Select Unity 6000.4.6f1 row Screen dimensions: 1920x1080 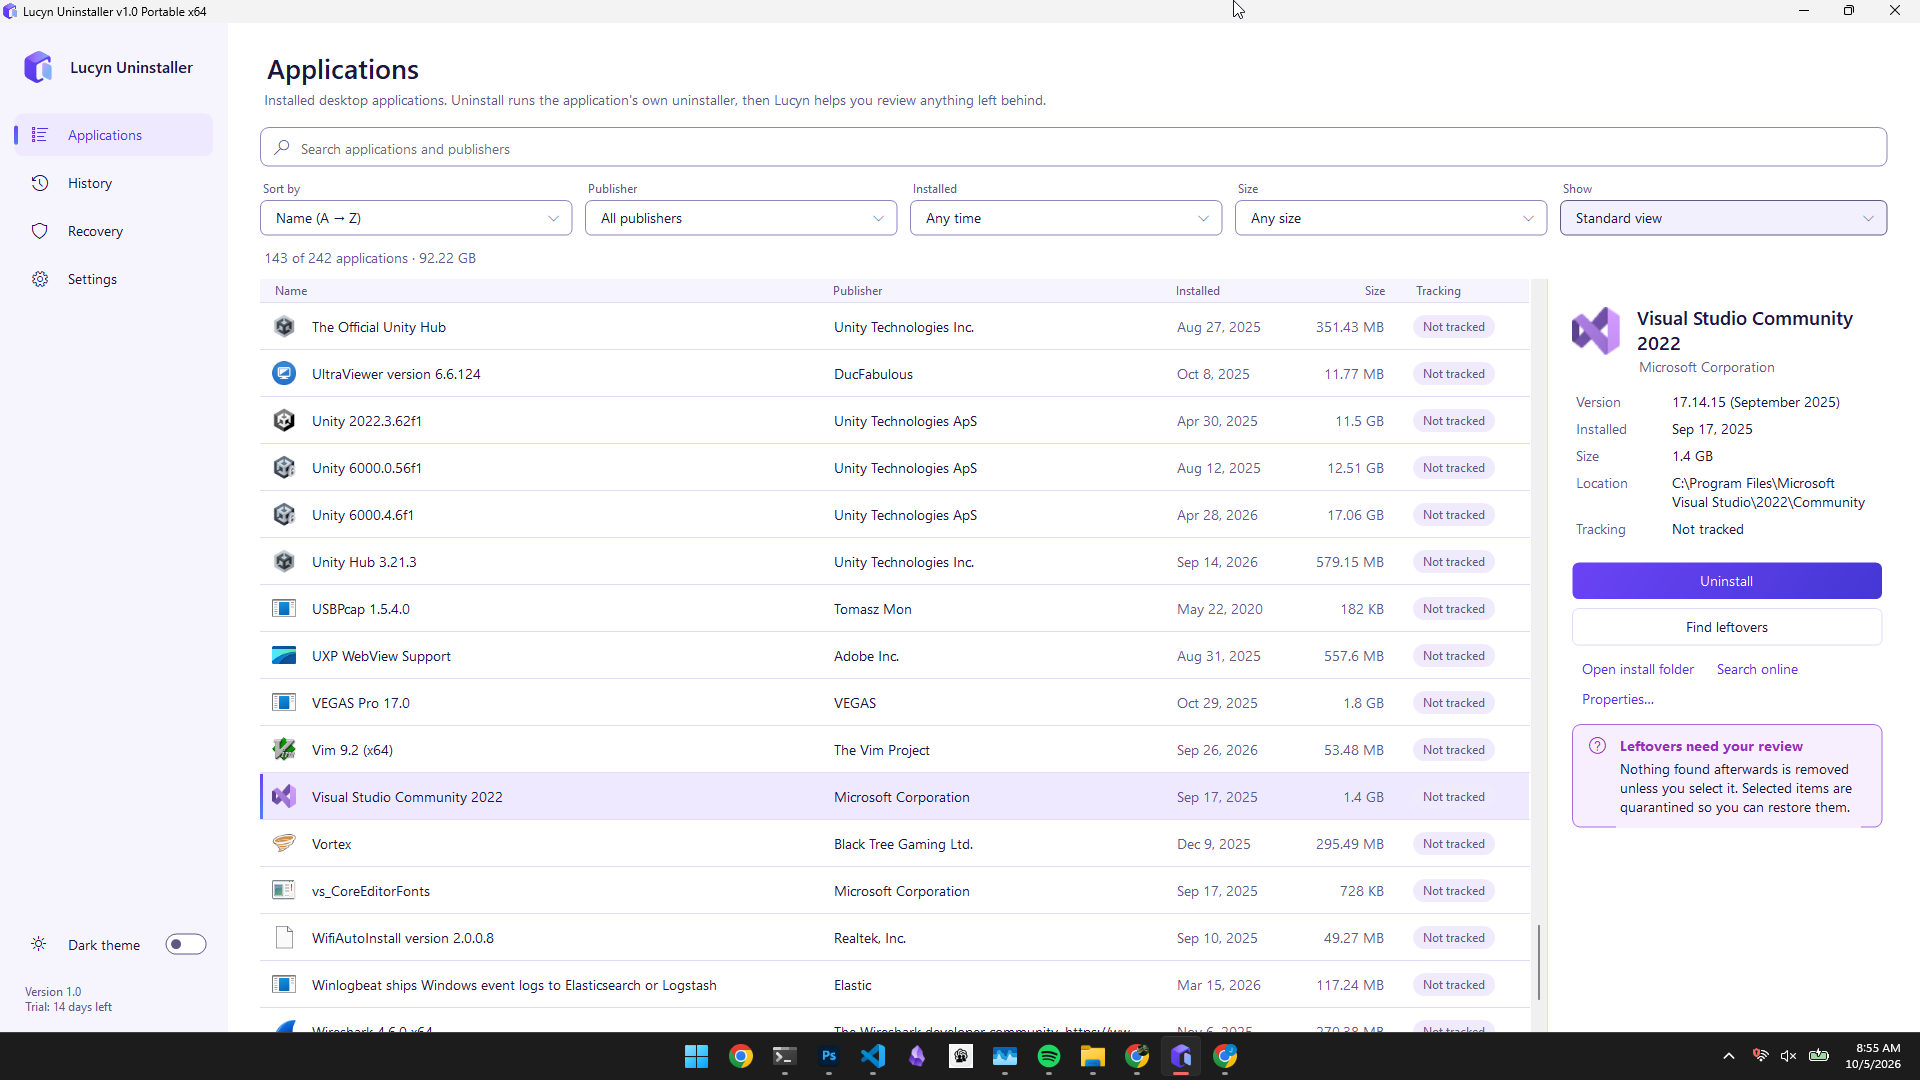(x=895, y=515)
